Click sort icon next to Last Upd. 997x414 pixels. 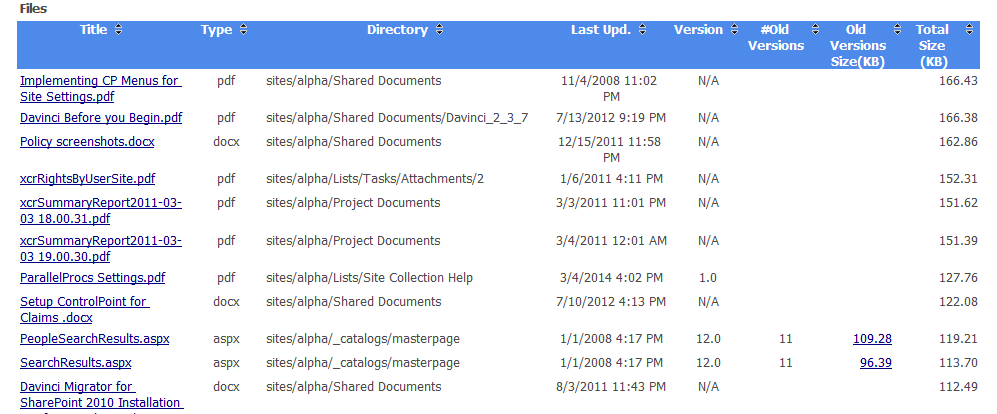click(643, 30)
